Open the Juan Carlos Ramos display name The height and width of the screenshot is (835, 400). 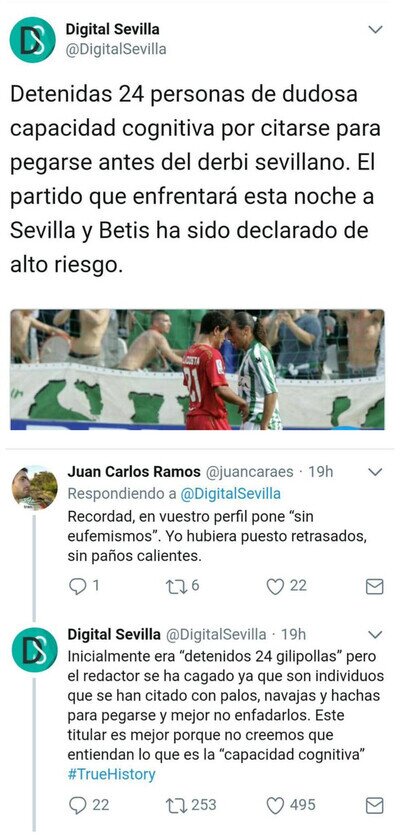point(134,472)
